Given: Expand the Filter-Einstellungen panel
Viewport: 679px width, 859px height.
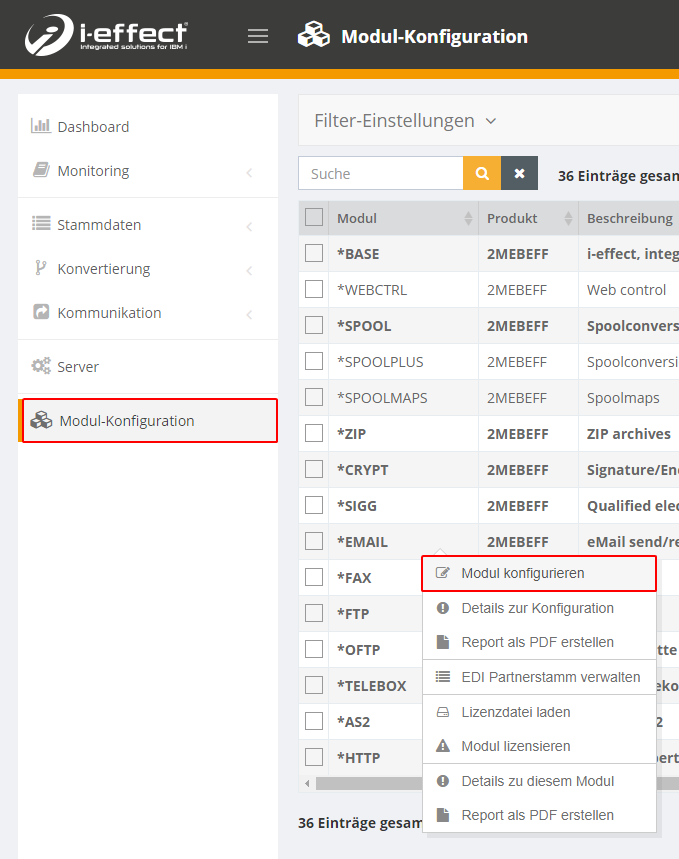Looking at the screenshot, I should (405, 121).
